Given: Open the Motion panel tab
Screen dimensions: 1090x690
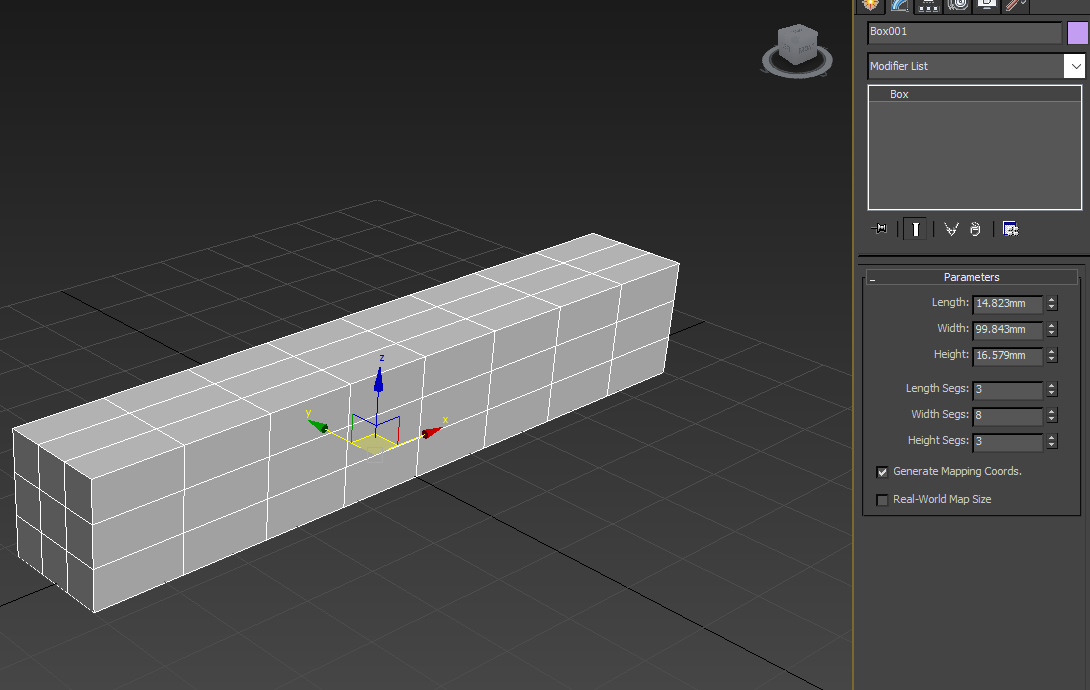Looking at the screenshot, I should pyautogui.click(x=957, y=6).
